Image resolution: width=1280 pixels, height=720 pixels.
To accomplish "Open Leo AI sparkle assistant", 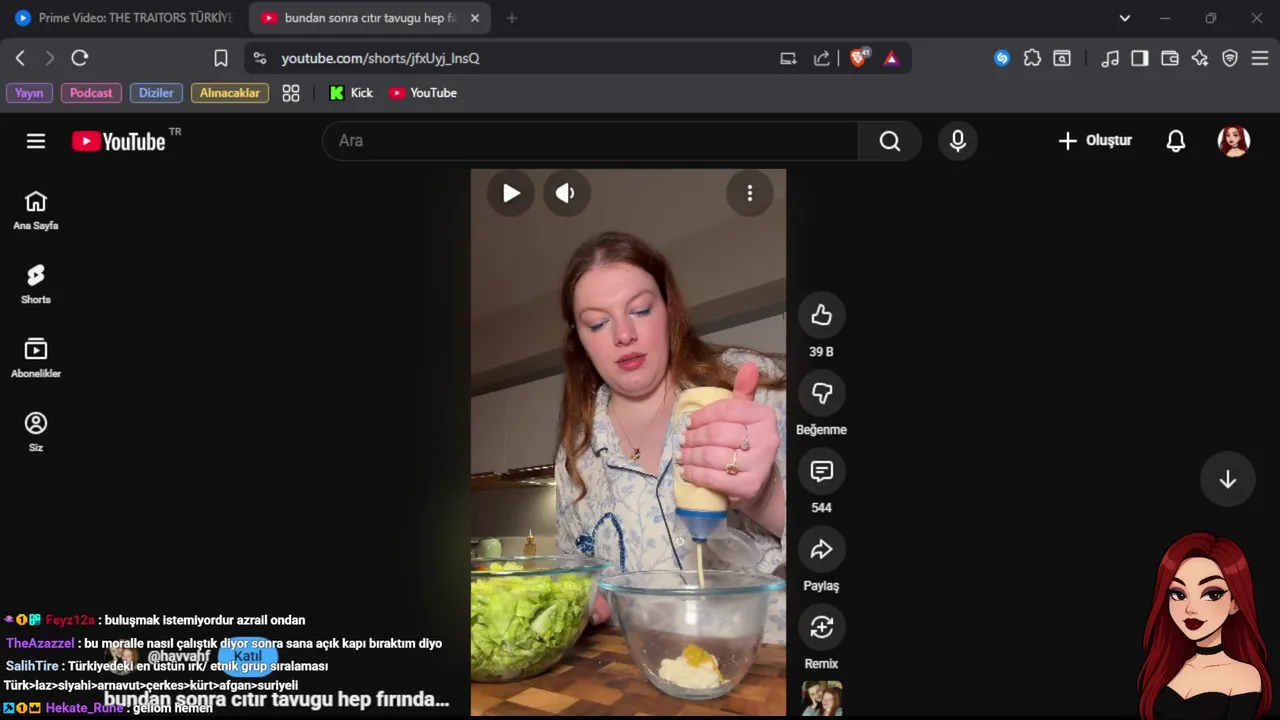I will (1200, 58).
